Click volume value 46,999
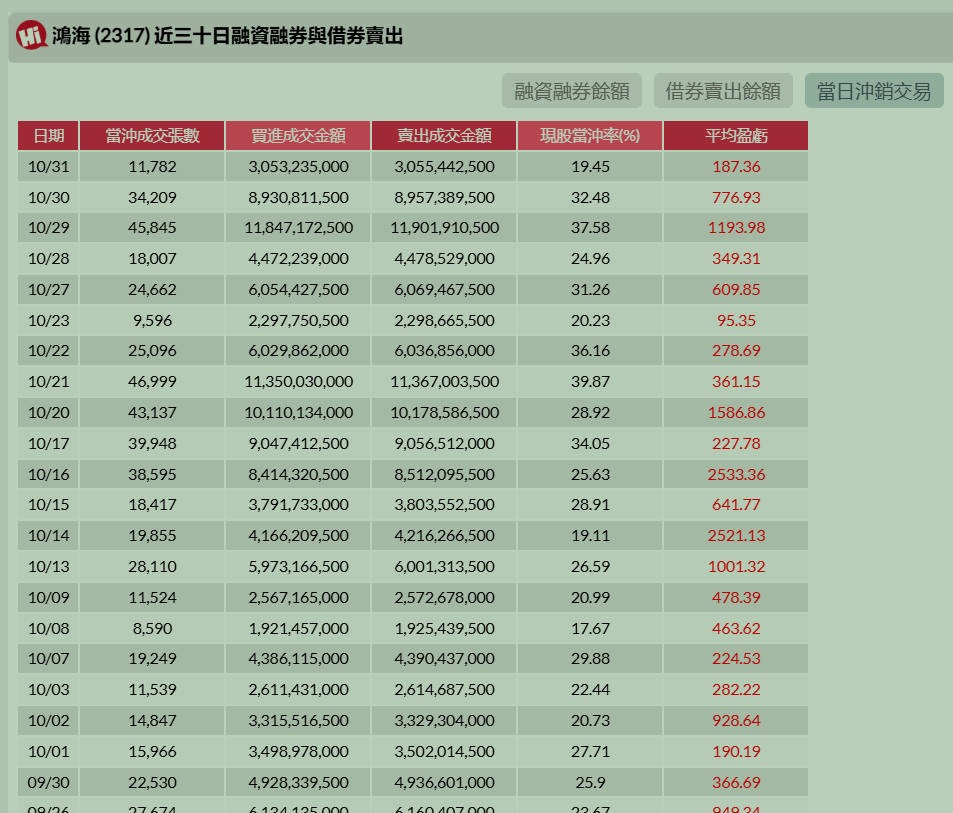Image resolution: width=953 pixels, height=813 pixels. coord(152,382)
